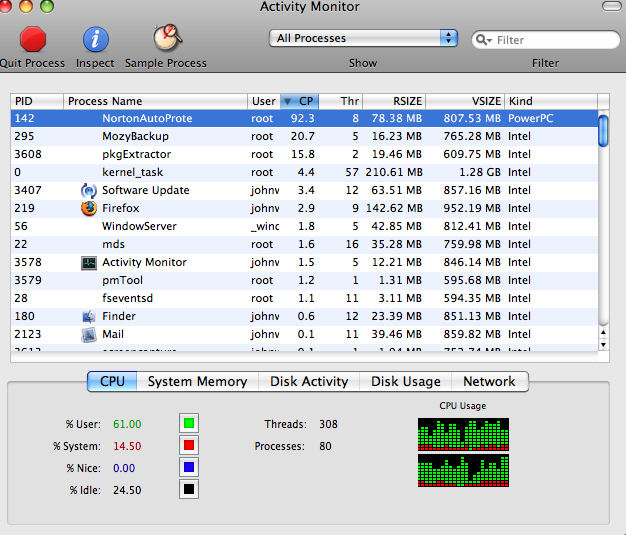Screen dimensions: 626x535
Task: Click the blue % Nice color swatch
Action: click(x=188, y=468)
